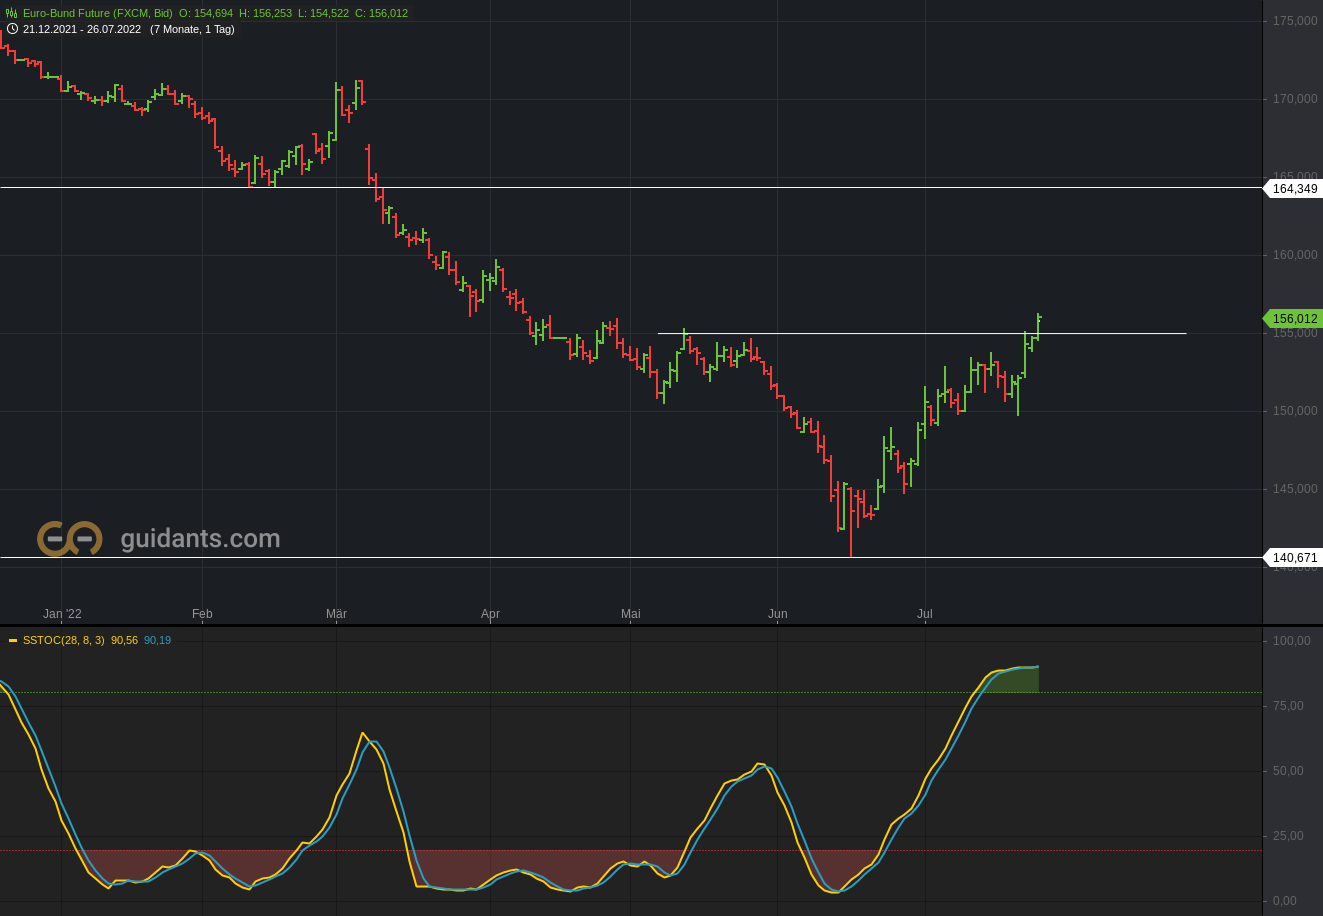Select the yellow %K stochastic line
This screenshot has height=916, width=1323.
(364, 734)
